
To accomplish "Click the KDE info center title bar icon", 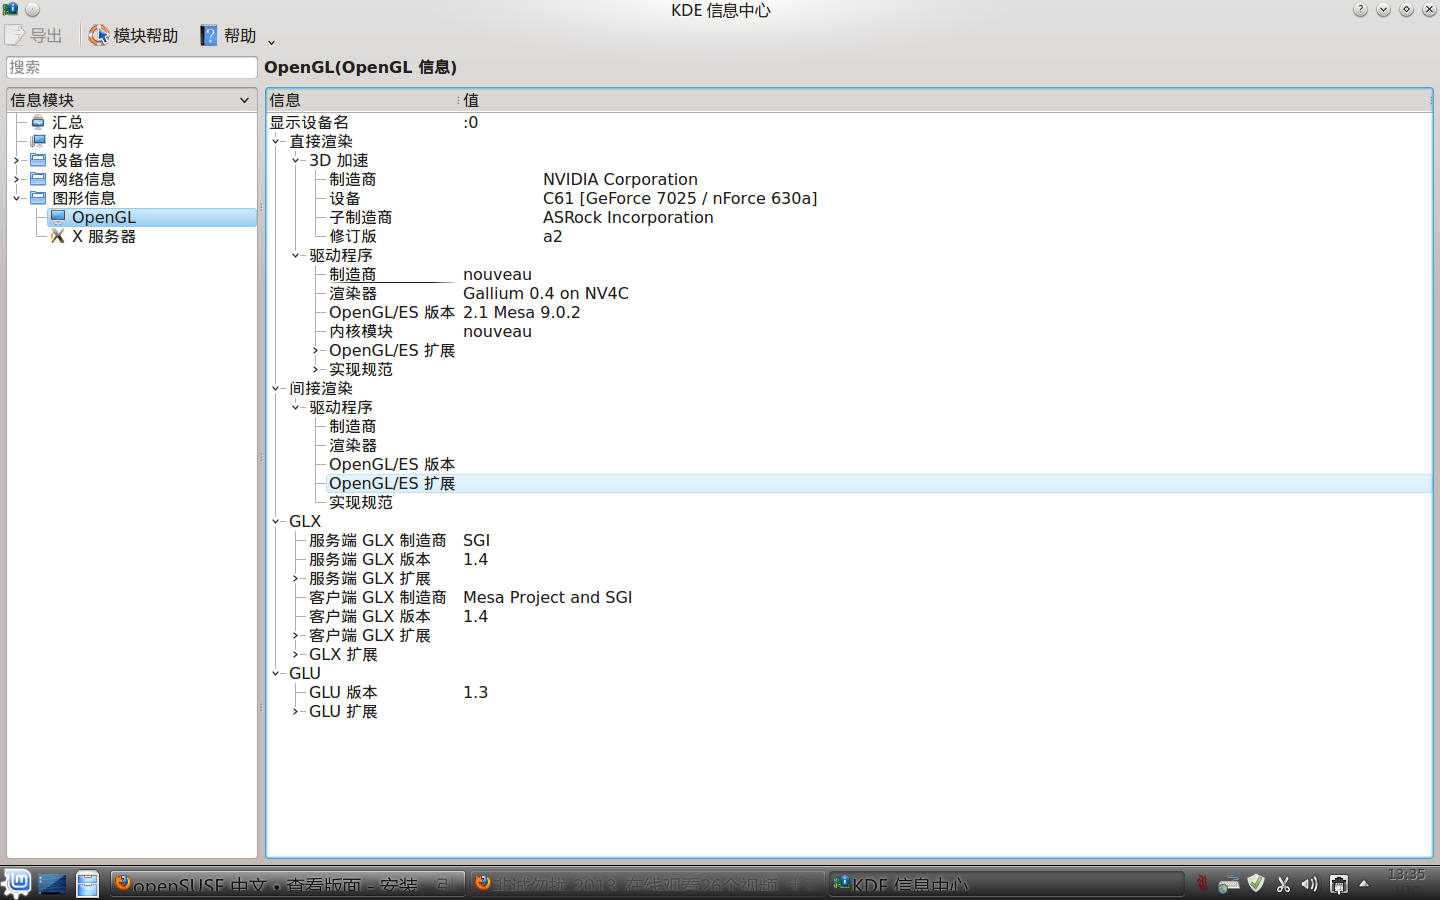I will 11,9.
